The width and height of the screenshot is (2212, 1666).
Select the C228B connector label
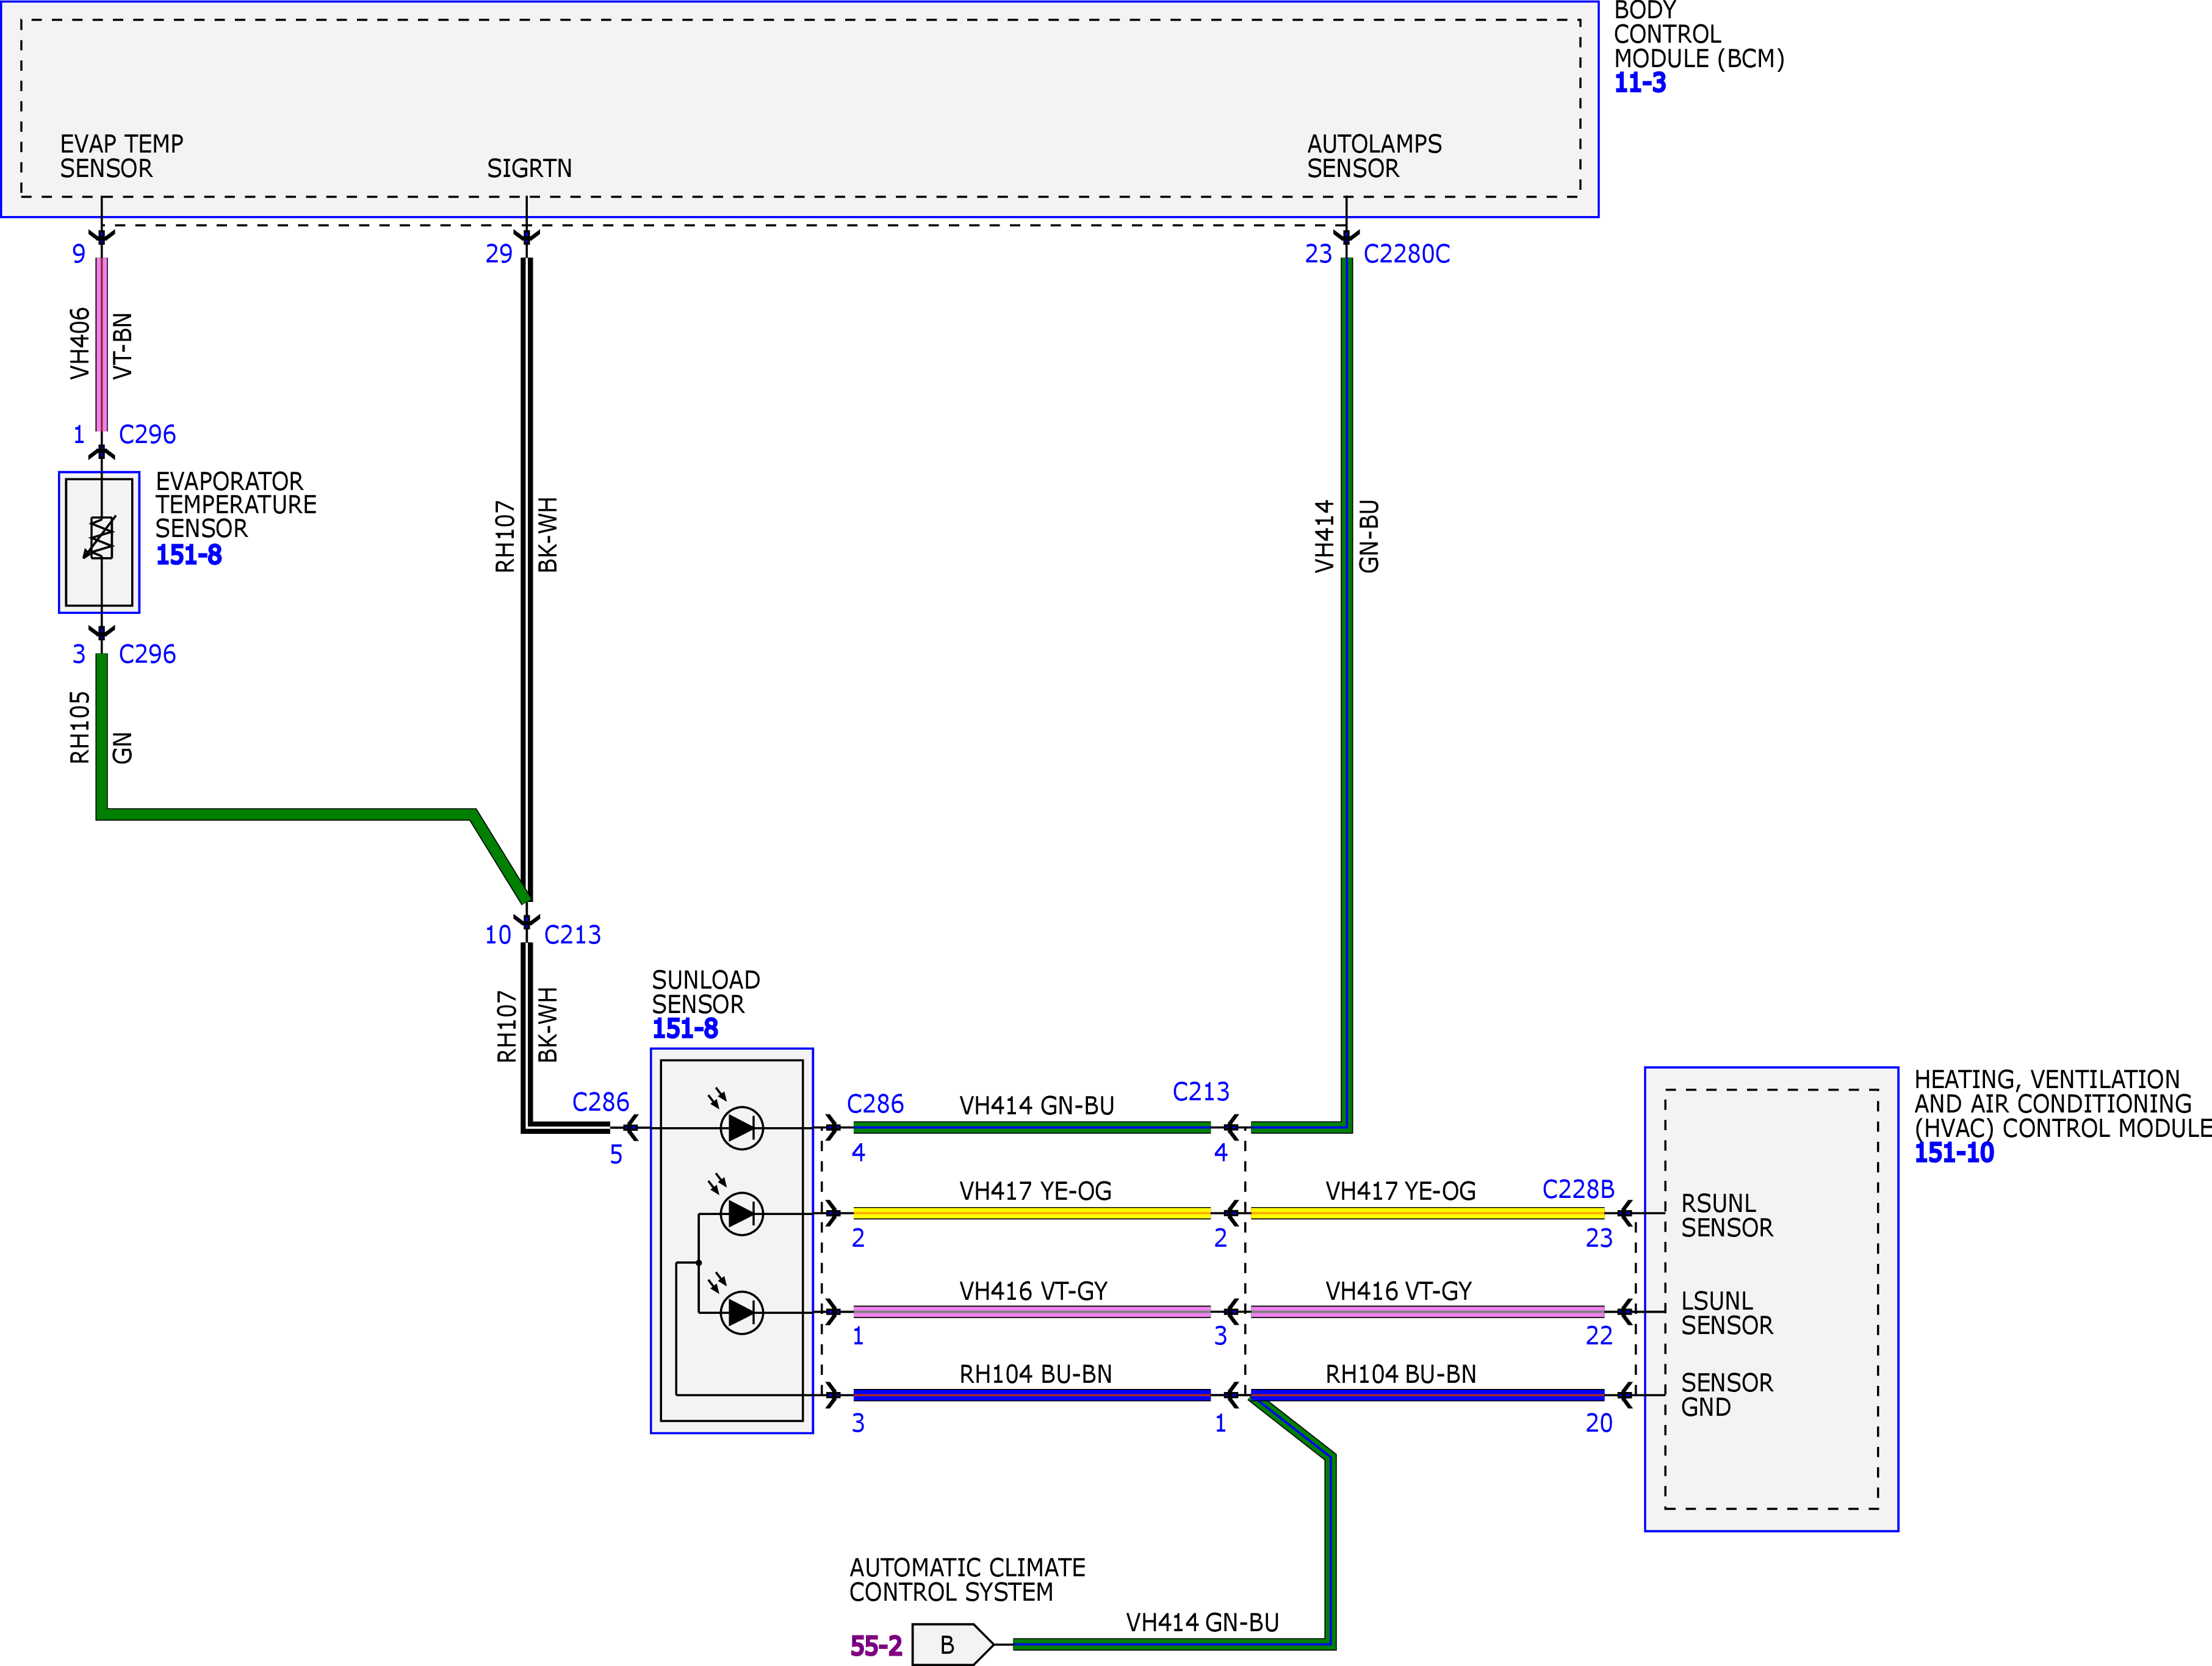pyautogui.click(x=1578, y=1189)
